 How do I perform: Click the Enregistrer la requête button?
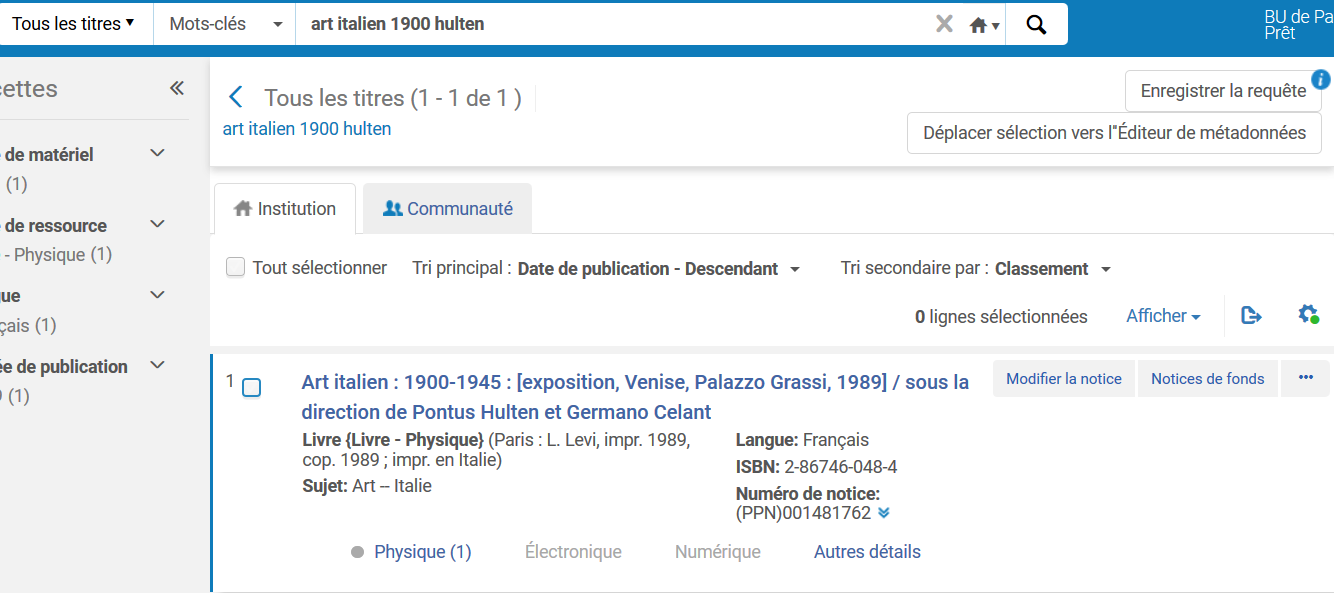1222,91
